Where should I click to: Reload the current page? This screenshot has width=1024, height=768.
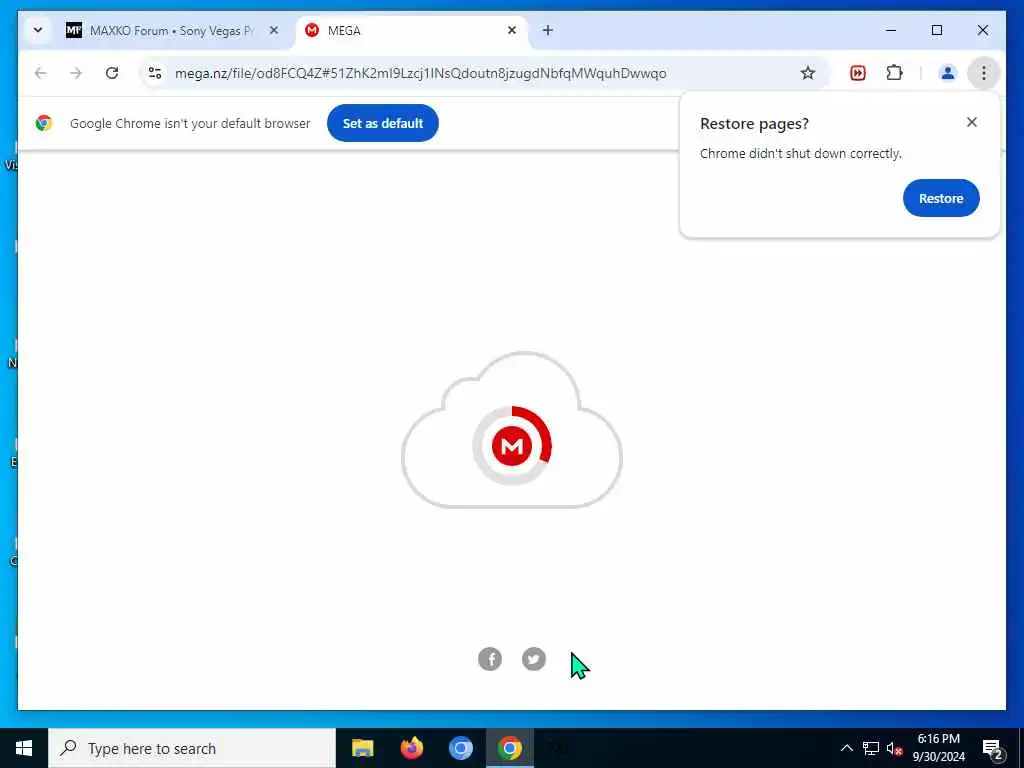point(112,73)
